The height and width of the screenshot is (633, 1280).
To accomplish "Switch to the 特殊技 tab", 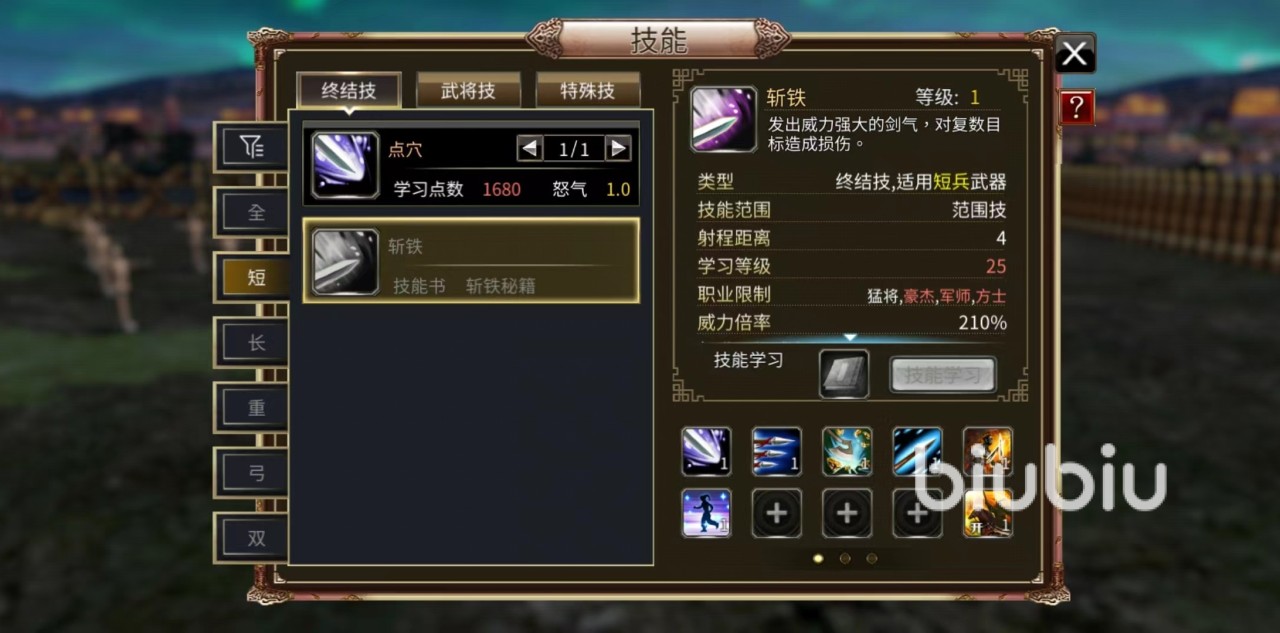I will pyautogui.click(x=588, y=91).
